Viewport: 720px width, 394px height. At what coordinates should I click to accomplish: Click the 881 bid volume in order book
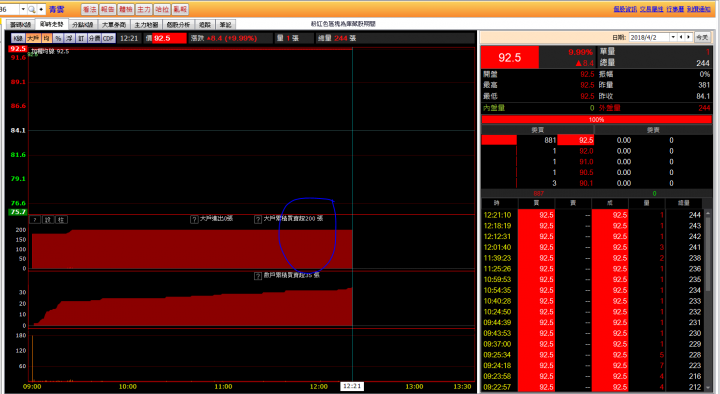tap(550, 140)
